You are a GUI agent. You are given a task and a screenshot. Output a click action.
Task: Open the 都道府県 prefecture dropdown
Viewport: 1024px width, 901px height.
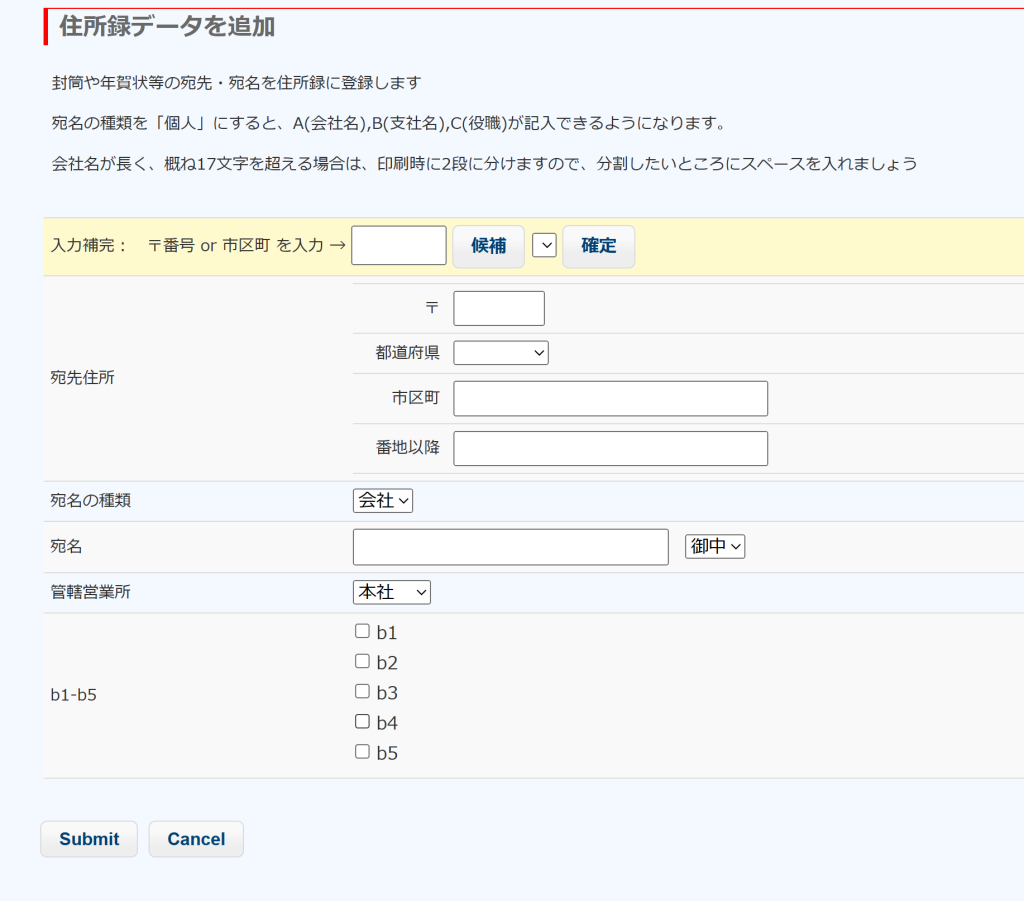tap(500, 352)
